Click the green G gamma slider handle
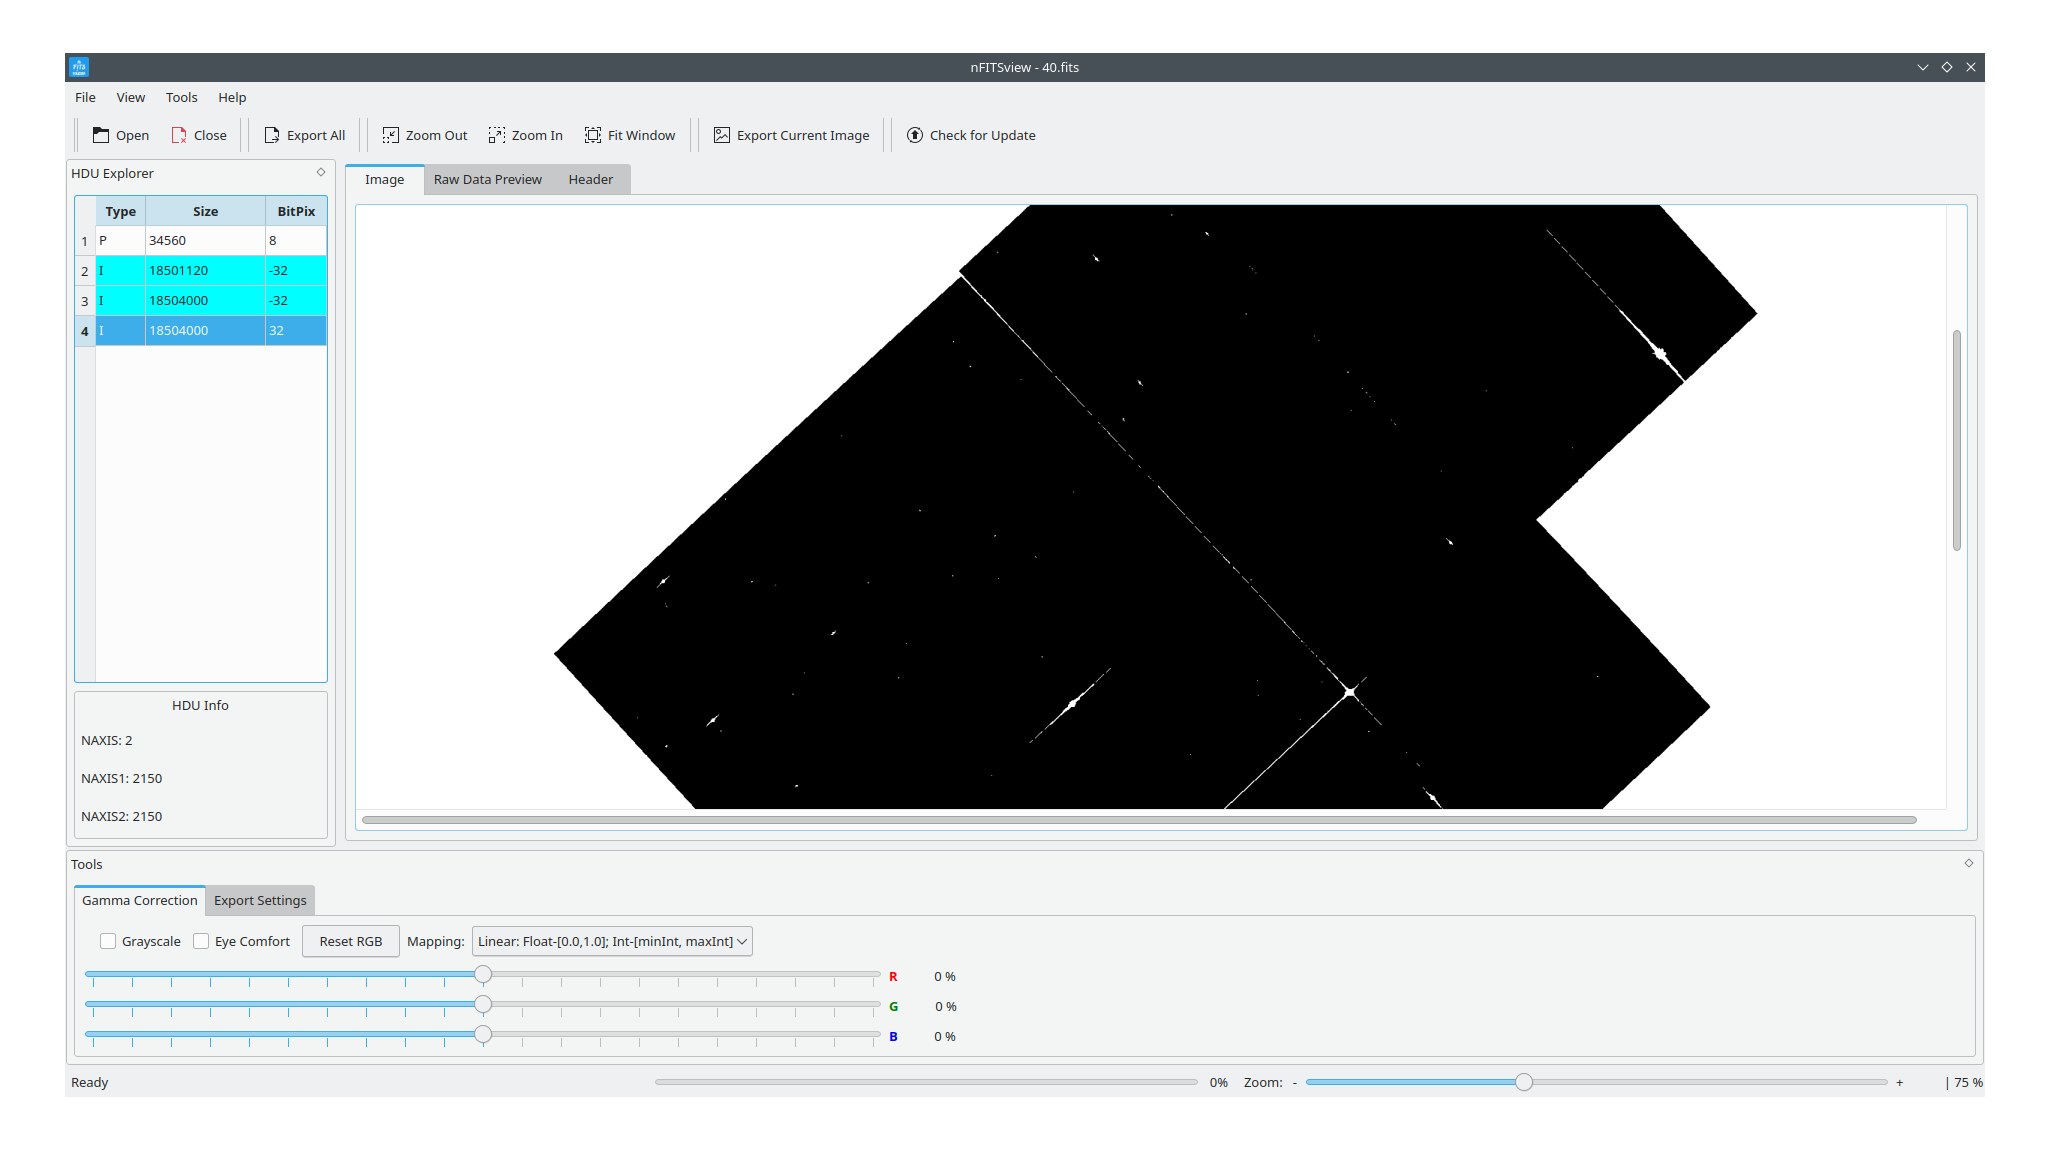Viewport: 2050px width, 1174px height. 483,1005
